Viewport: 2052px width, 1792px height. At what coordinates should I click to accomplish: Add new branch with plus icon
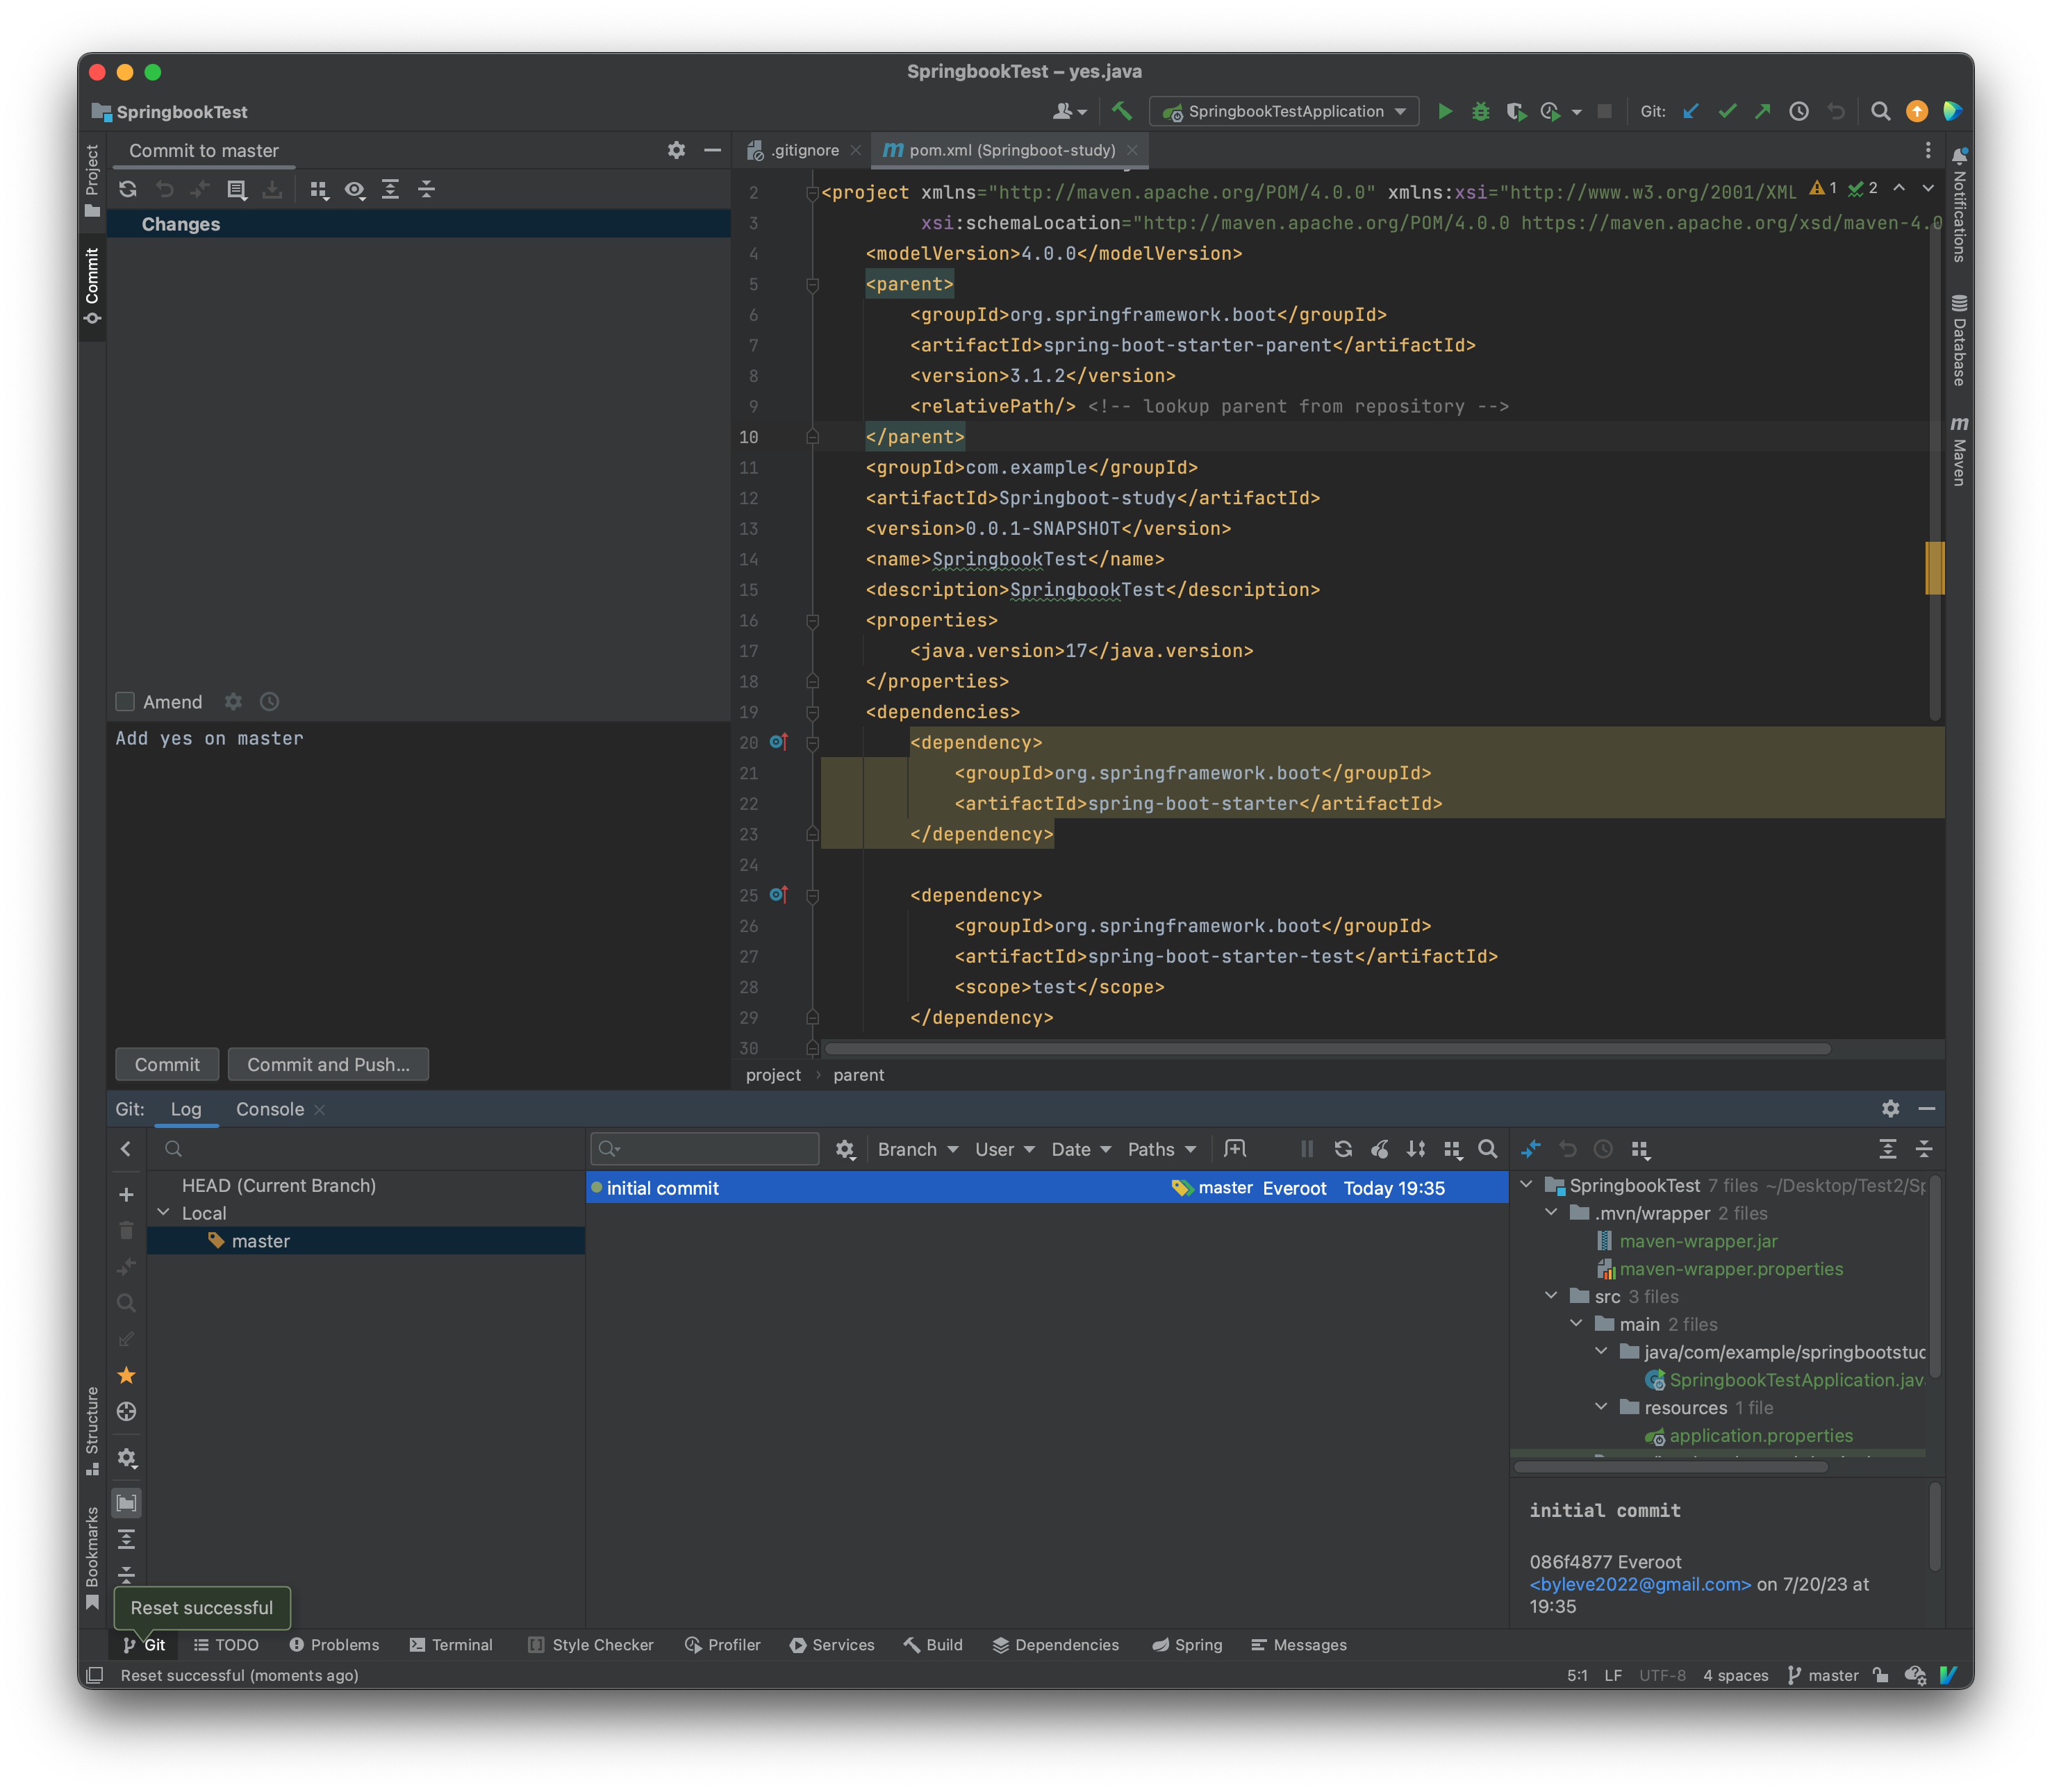(x=126, y=1194)
